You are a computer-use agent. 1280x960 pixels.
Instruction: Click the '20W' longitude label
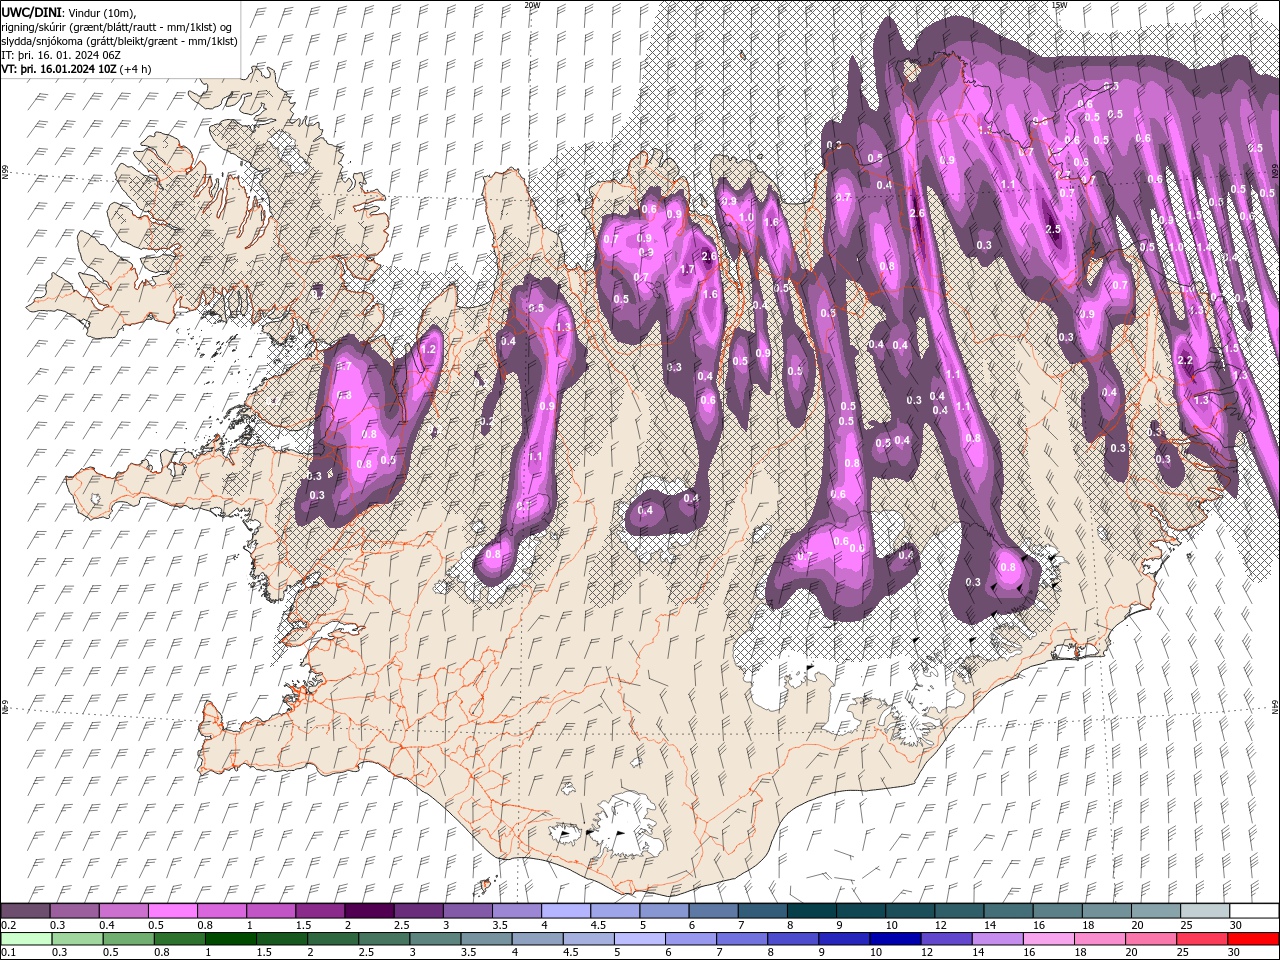click(532, 5)
